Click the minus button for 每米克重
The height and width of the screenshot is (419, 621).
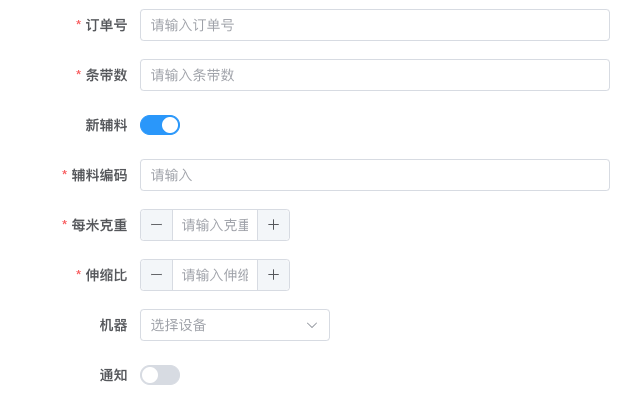(x=156, y=225)
